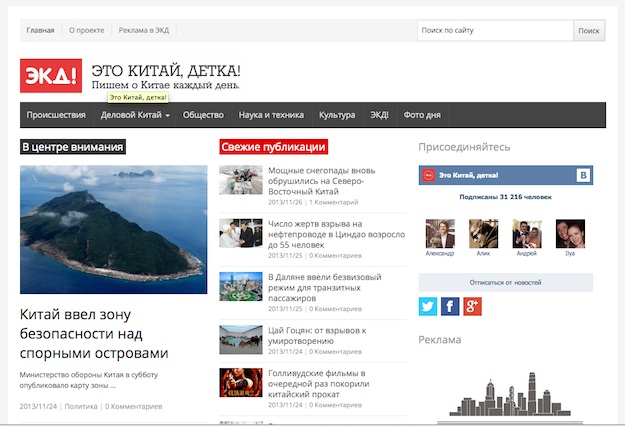This screenshot has height=426, width=625.
Task: Open article about Мощные снегопады
Action: [322, 181]
